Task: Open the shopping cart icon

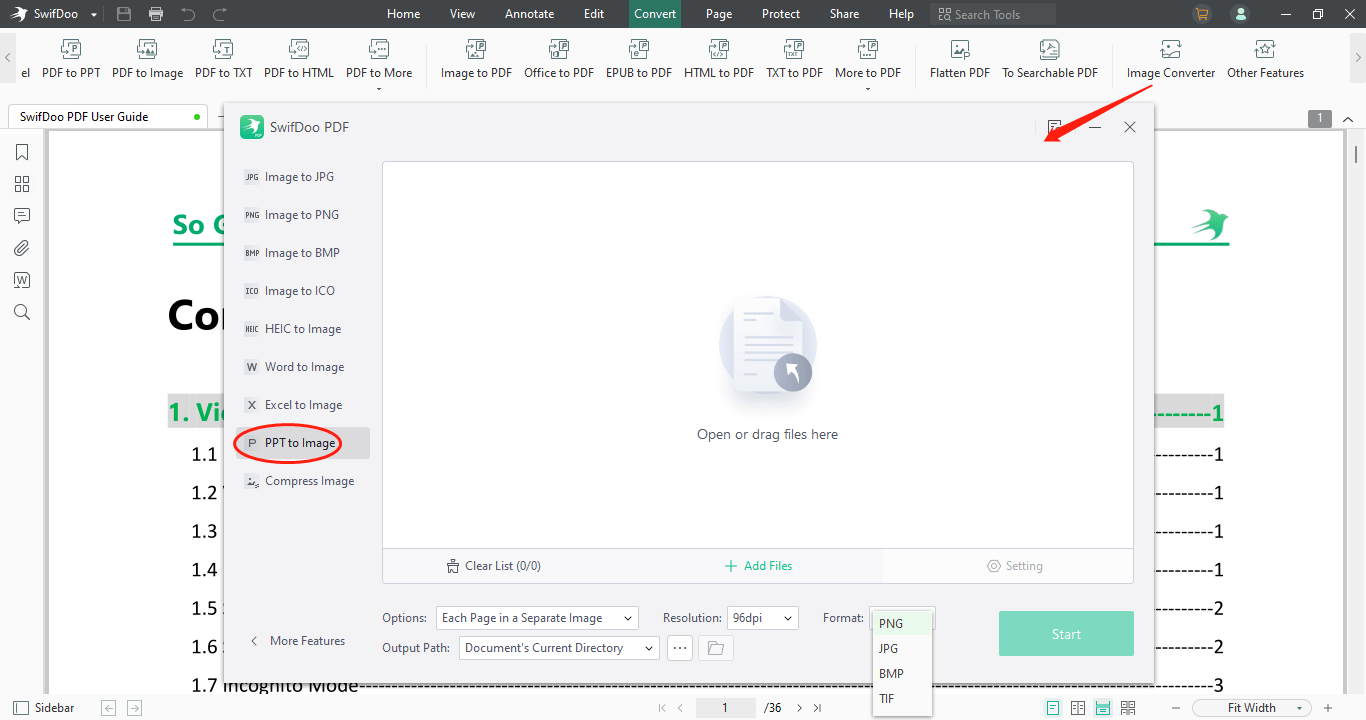Action: click(1202, 14)
